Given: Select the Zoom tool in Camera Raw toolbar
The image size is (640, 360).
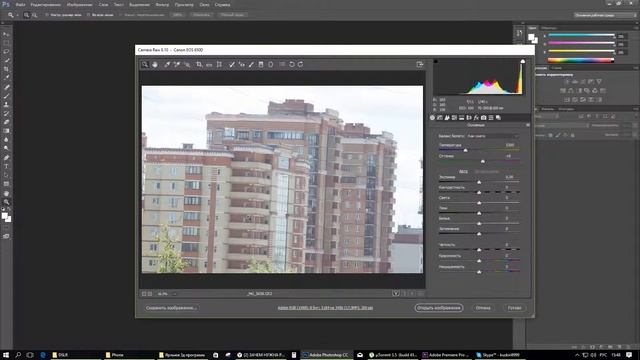Looking at the screenshot, I should point(145,64).
